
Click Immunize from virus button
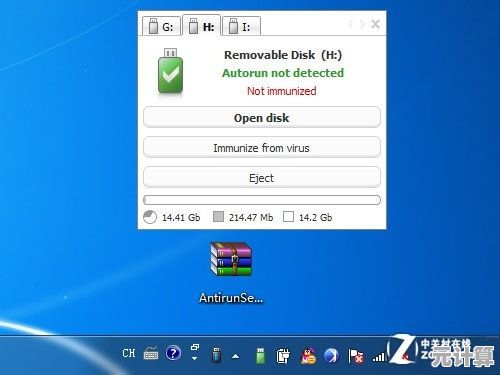pos(262,147)
